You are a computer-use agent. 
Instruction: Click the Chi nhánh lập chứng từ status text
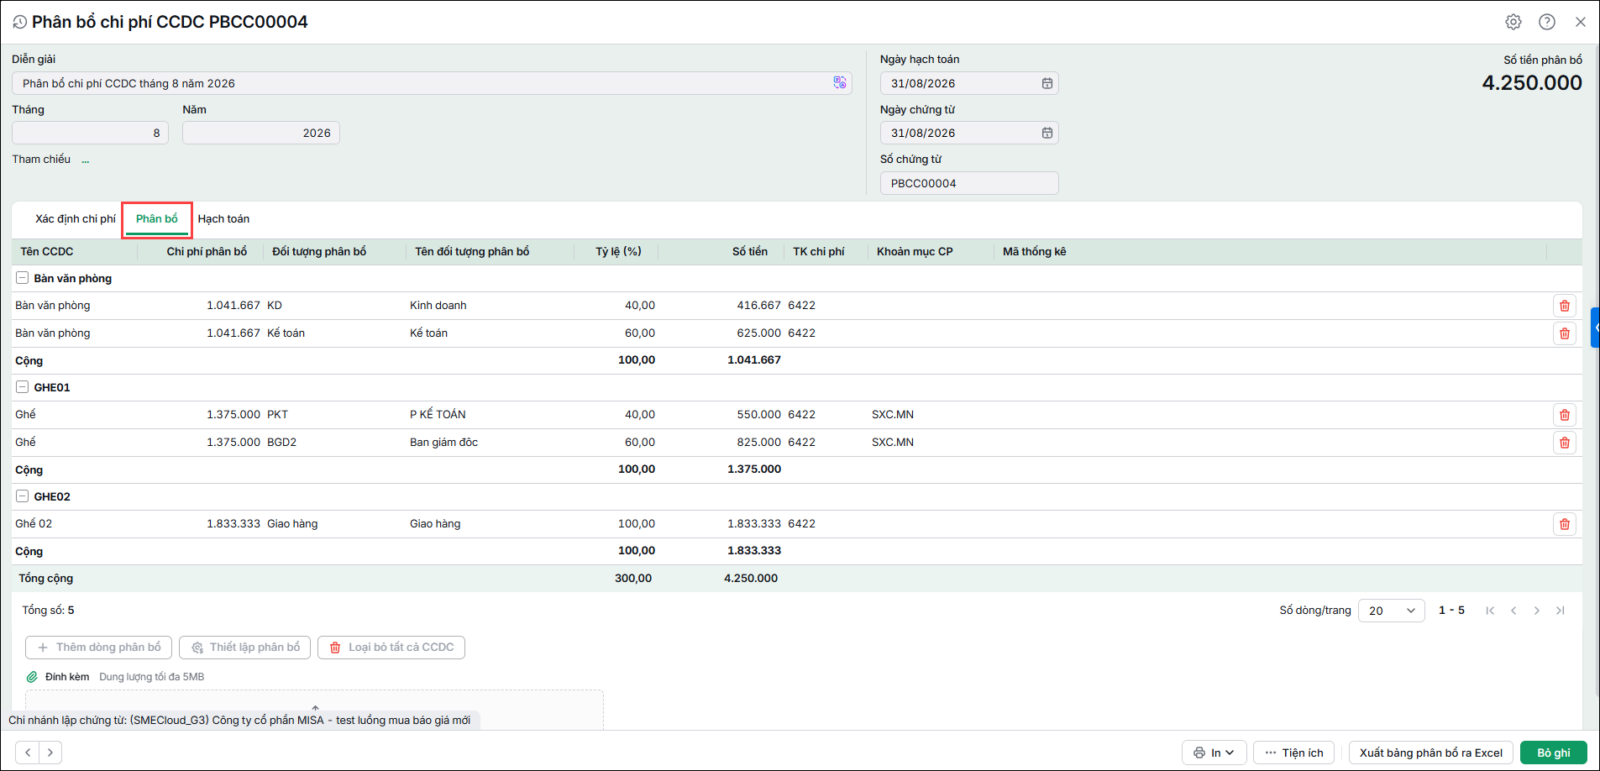point(240,721)
